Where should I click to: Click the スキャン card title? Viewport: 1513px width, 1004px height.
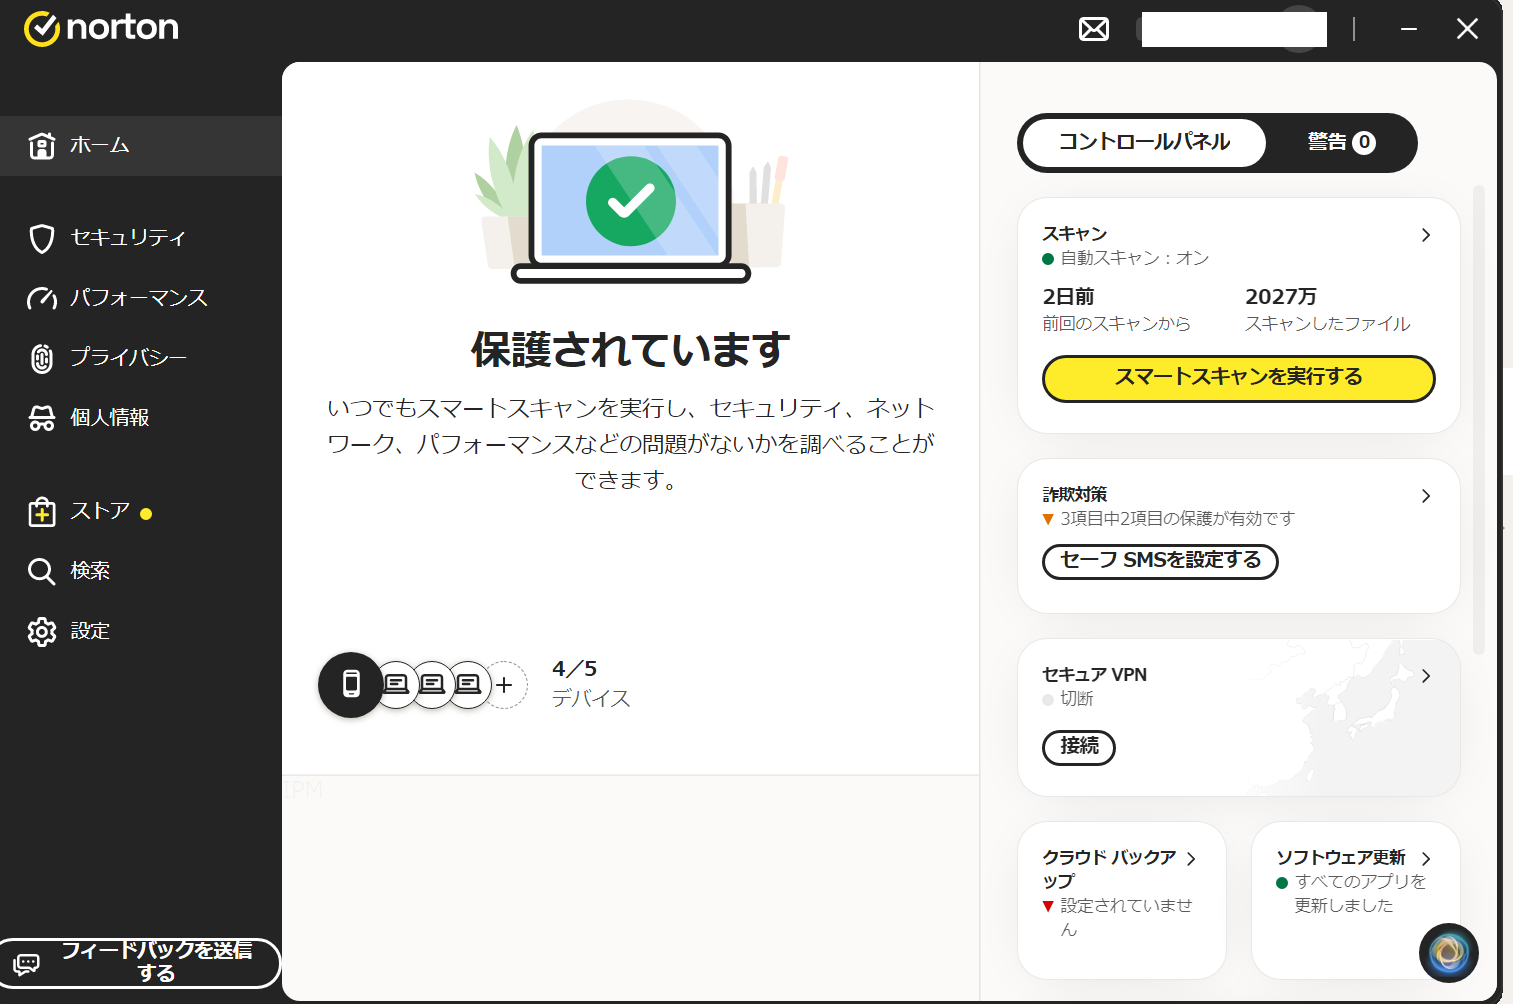[1075, 234]
